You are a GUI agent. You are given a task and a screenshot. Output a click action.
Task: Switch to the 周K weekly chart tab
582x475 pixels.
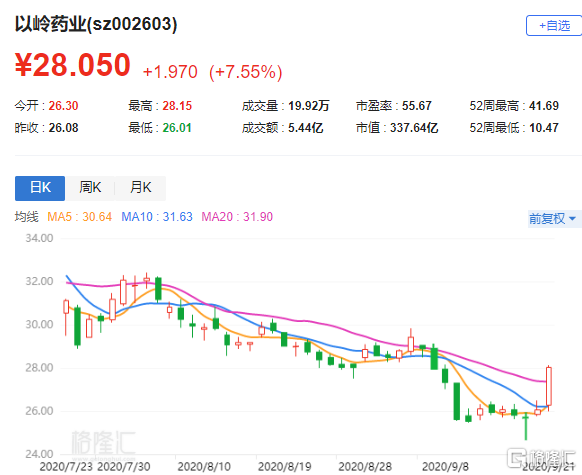click(90, 188)
